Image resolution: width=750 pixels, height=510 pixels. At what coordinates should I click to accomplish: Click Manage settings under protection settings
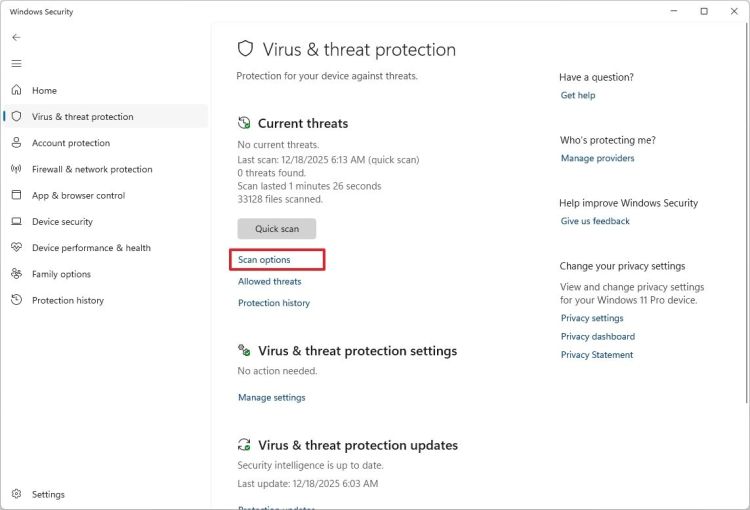pyautogui.click(x=271, y=397)
